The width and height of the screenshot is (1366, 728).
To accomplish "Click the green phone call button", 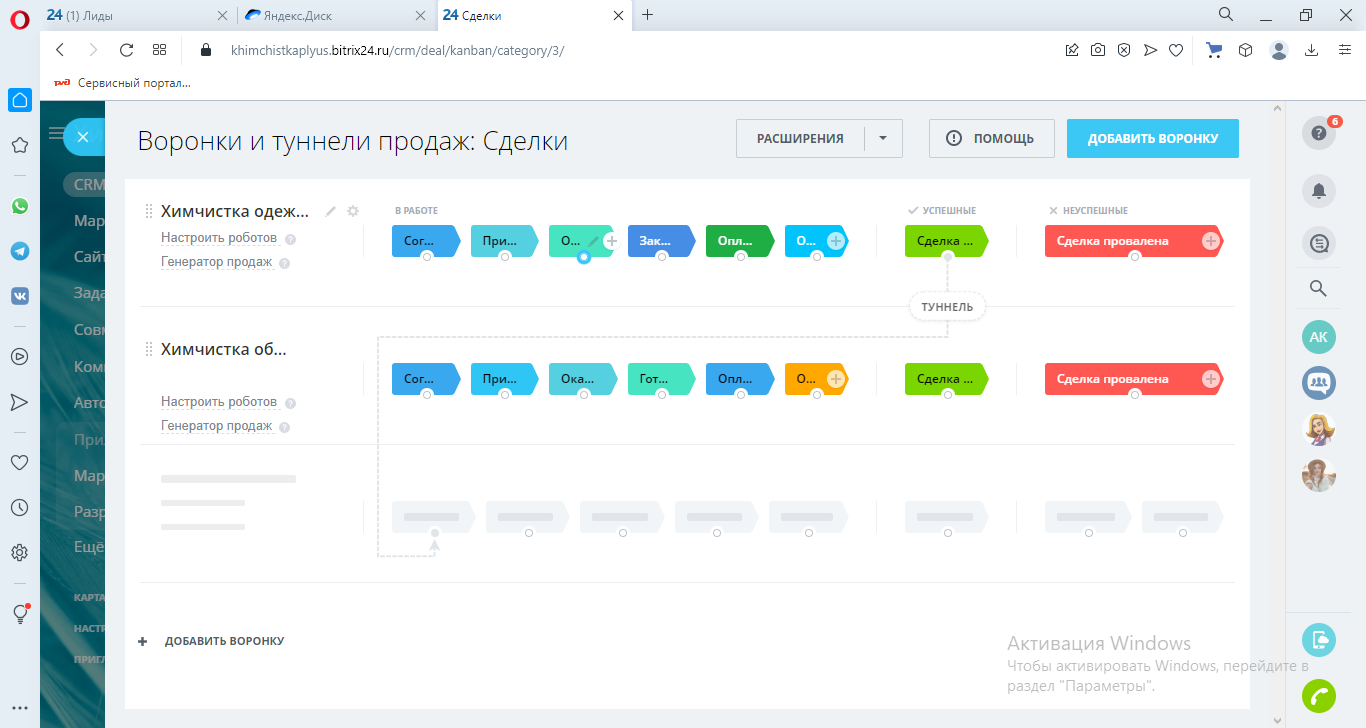I will pos(1319,696).
